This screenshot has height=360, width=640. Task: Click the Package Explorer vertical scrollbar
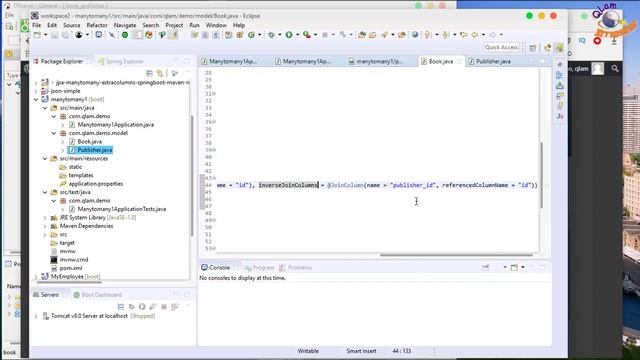[192, 176]
